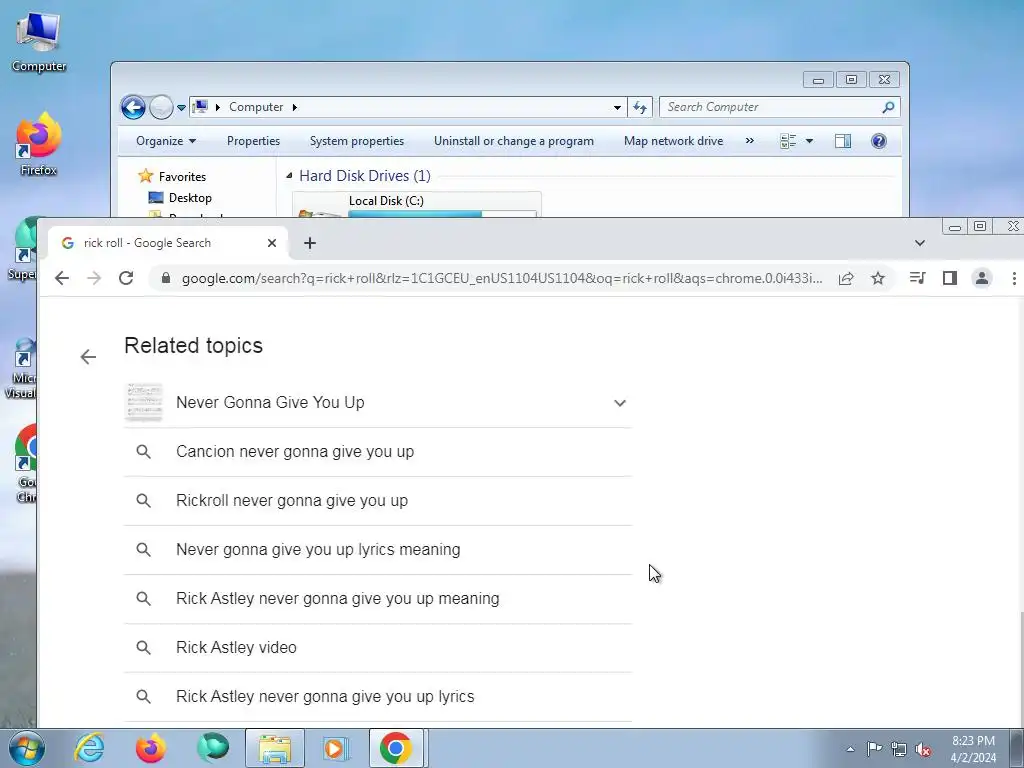Click the Chrome address bar URL
Image resolution: width=1024 pixels, height=768 pixels.
pyautogui.click(x=502, y=278)
